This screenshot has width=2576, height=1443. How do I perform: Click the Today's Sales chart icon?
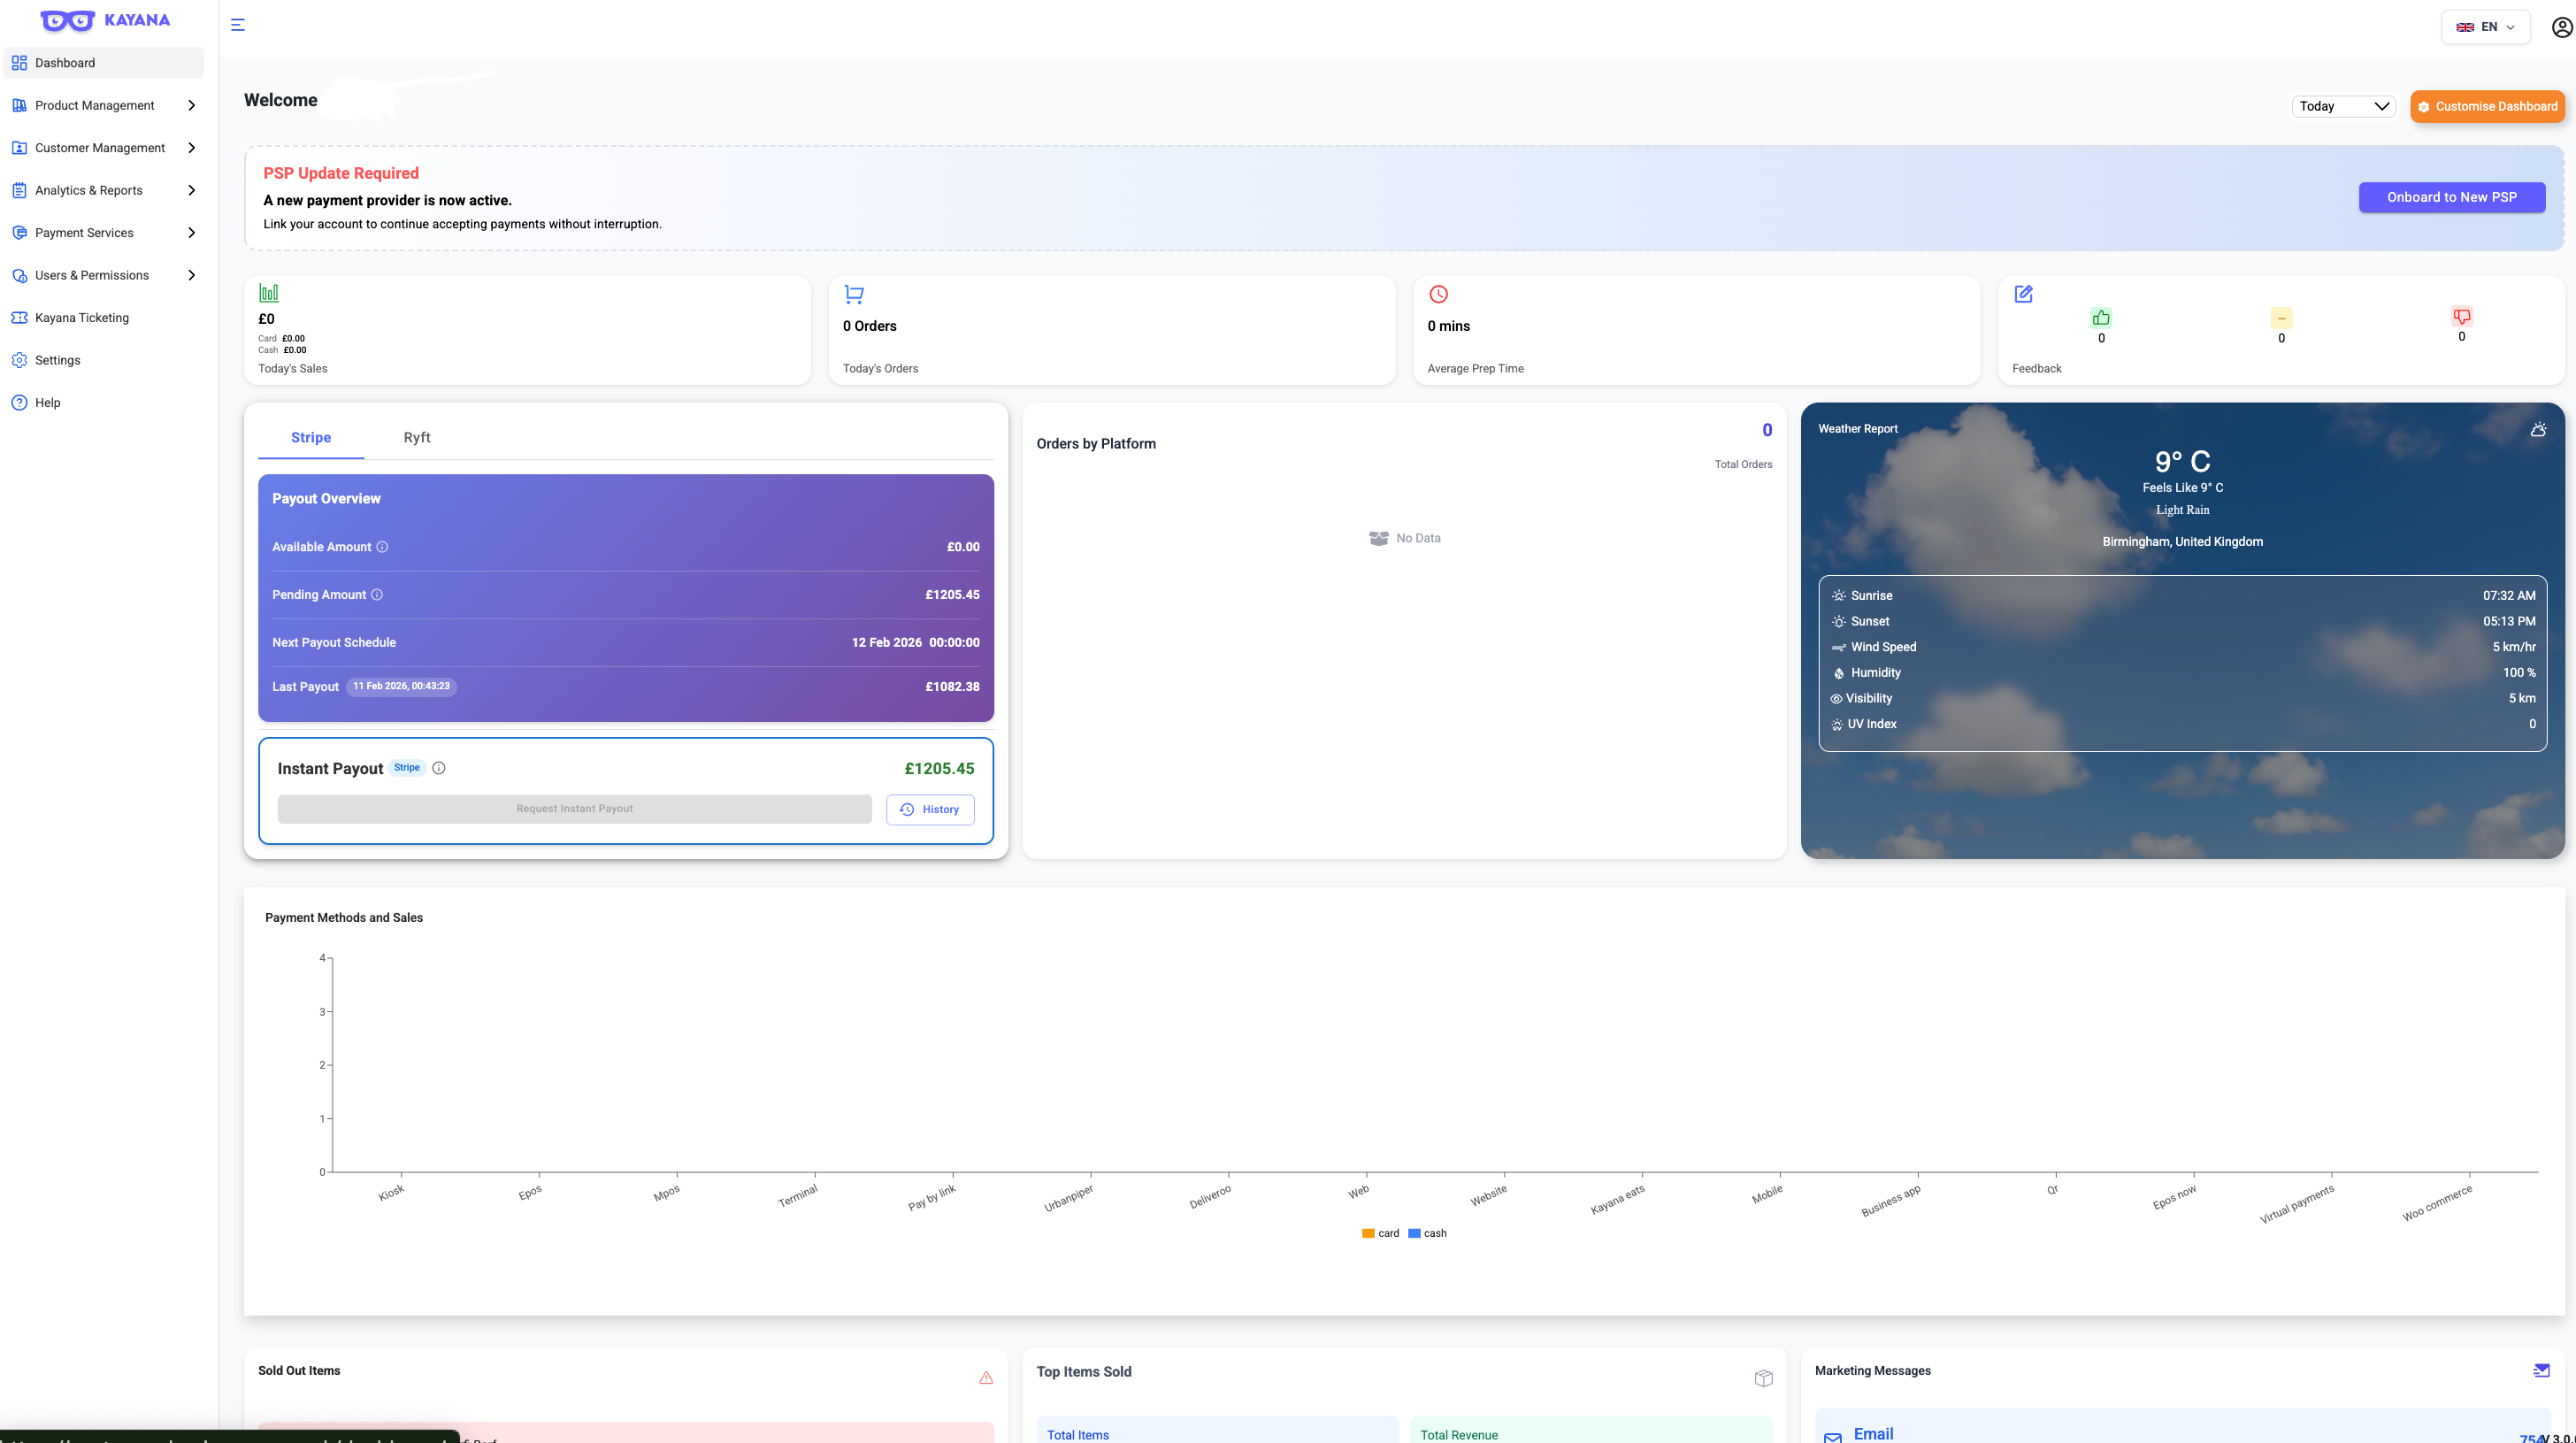click(268, 293)
